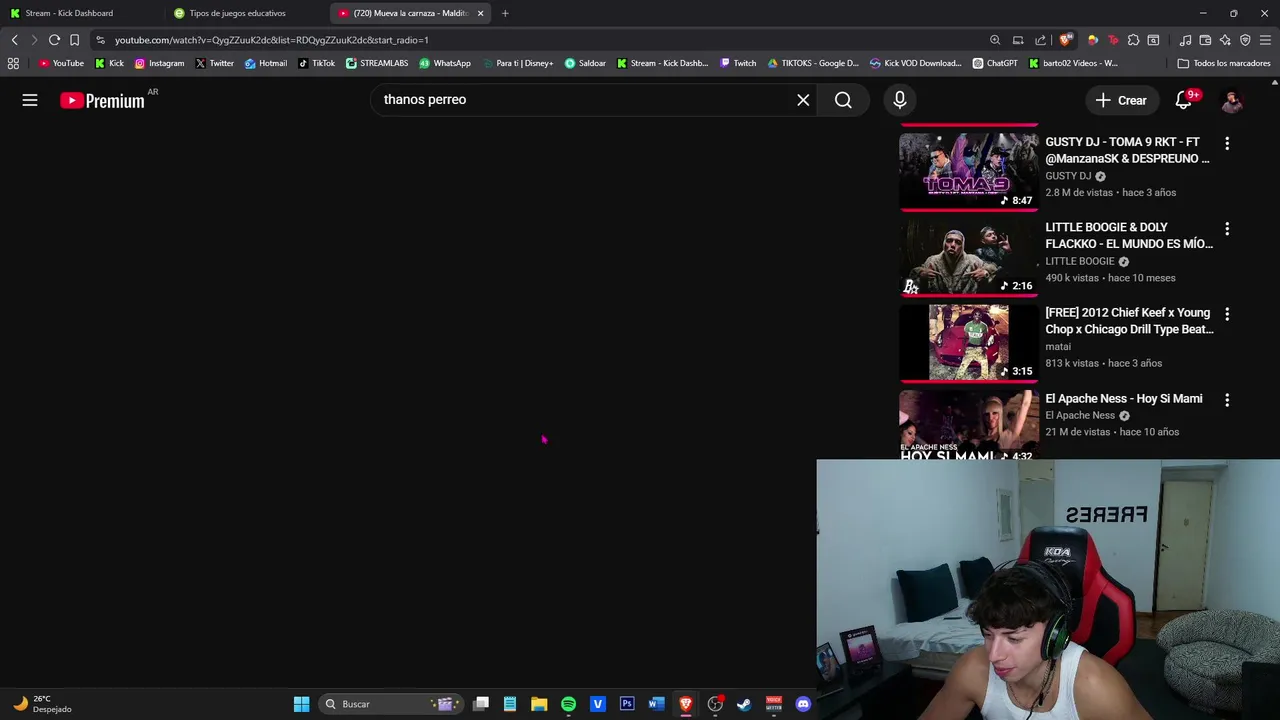Open the zoom magnifier in address bar
1280x720 pixels.
(x=995, y=40)
